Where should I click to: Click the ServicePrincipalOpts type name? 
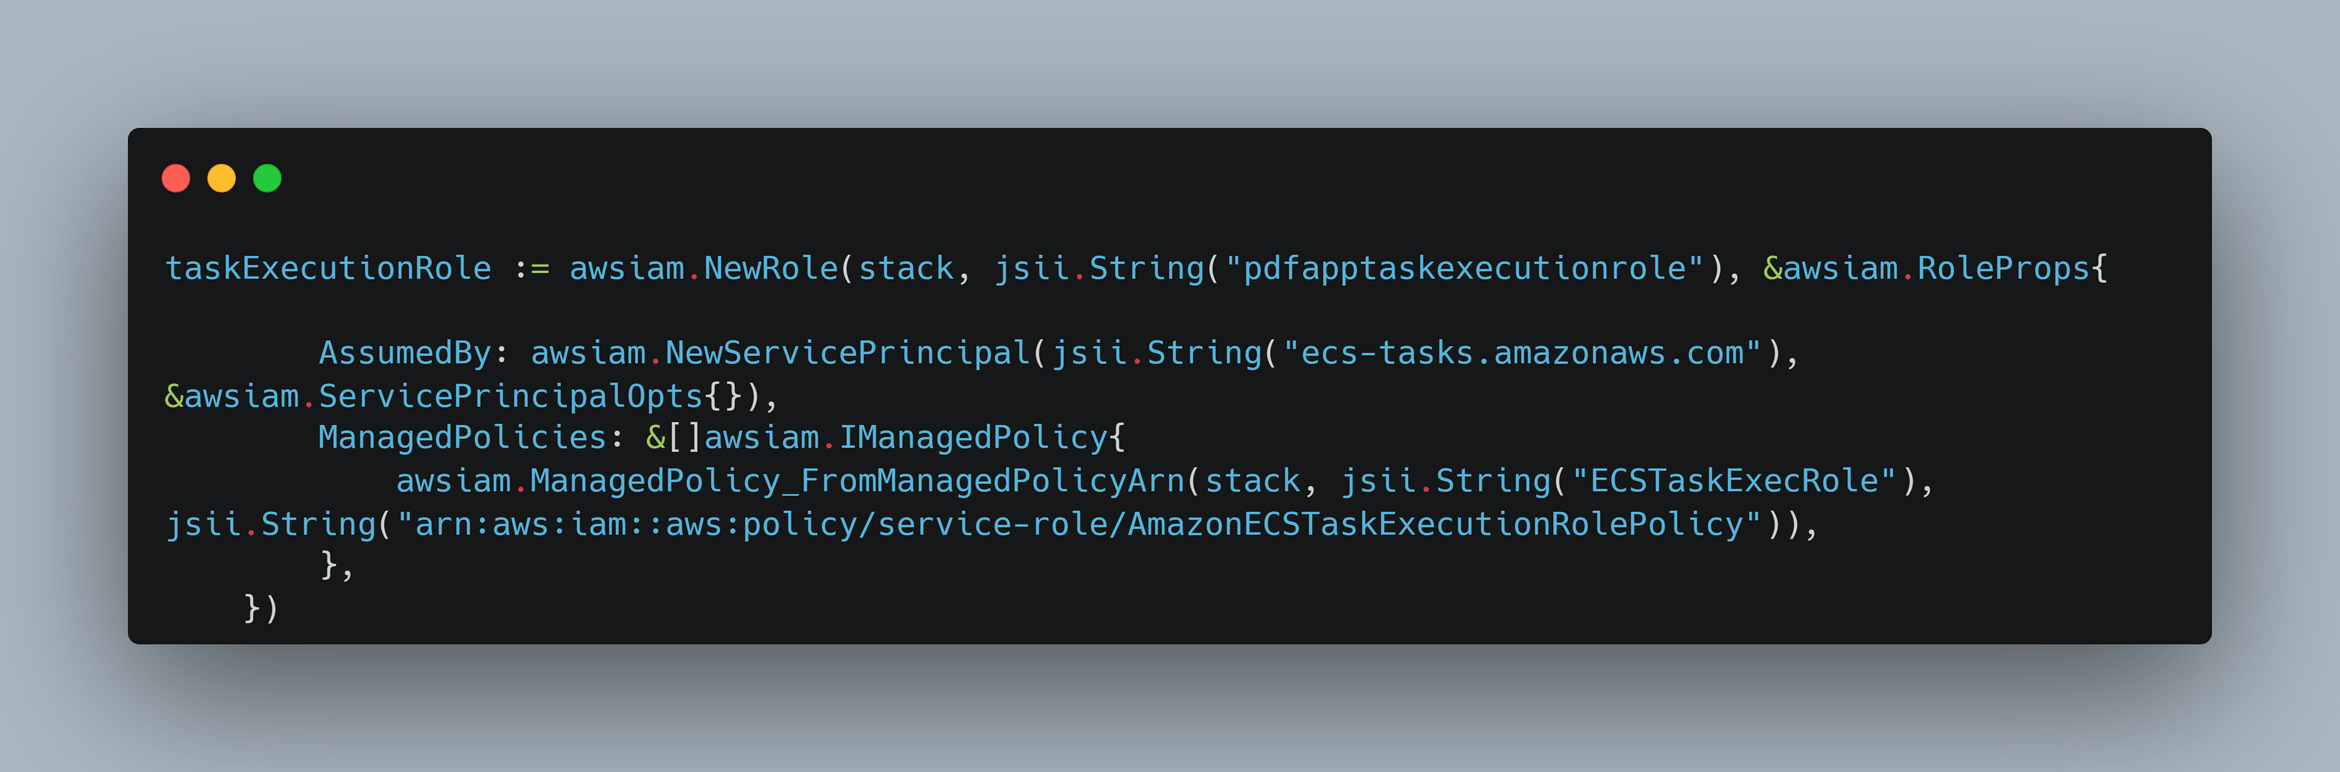point(511,397)
